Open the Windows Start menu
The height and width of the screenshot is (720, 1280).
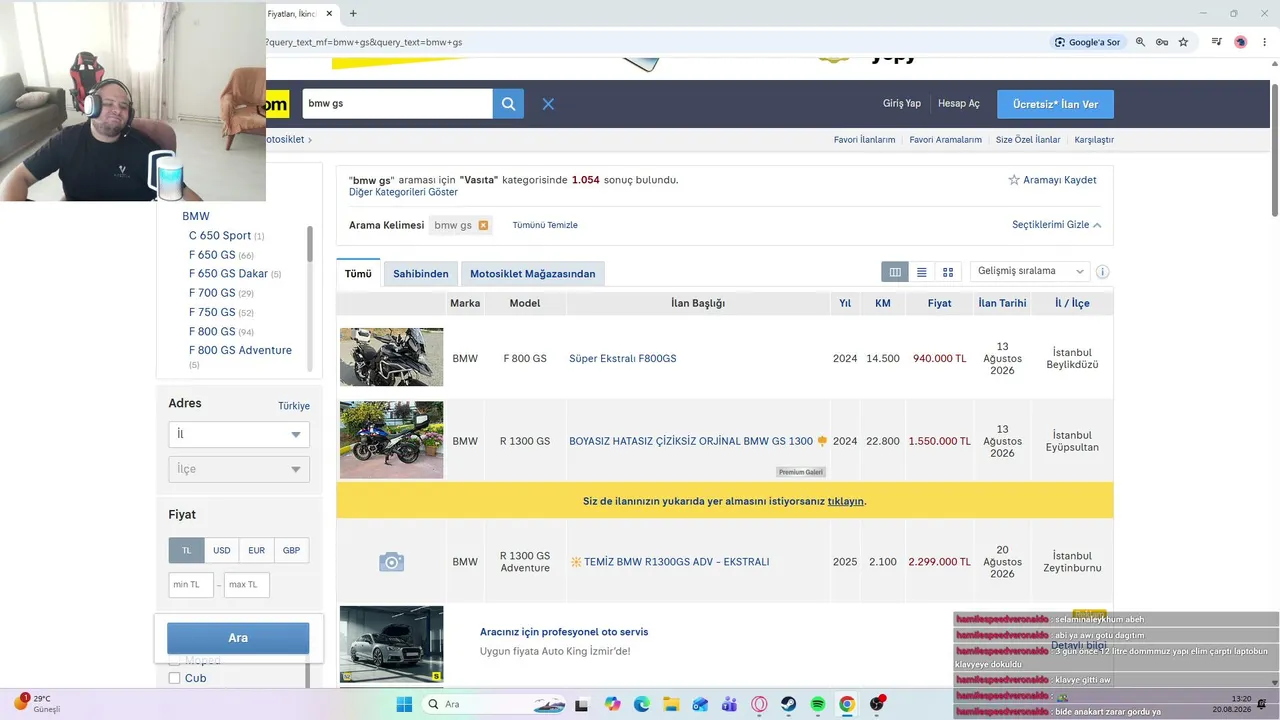pos(404,704)
